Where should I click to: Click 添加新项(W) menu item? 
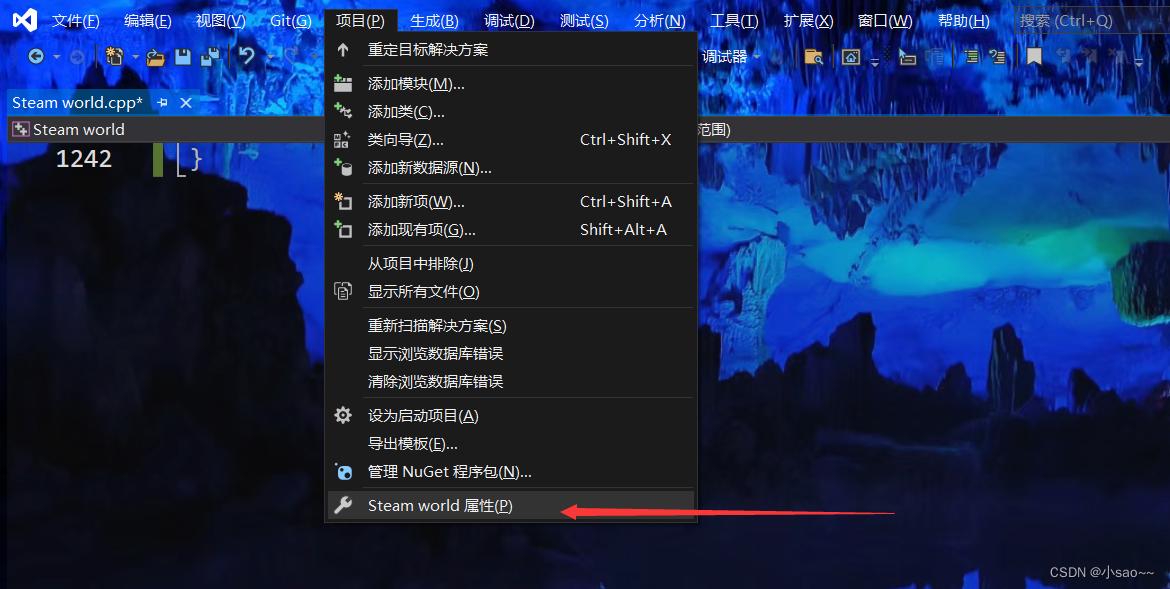(x=416, y=202)
